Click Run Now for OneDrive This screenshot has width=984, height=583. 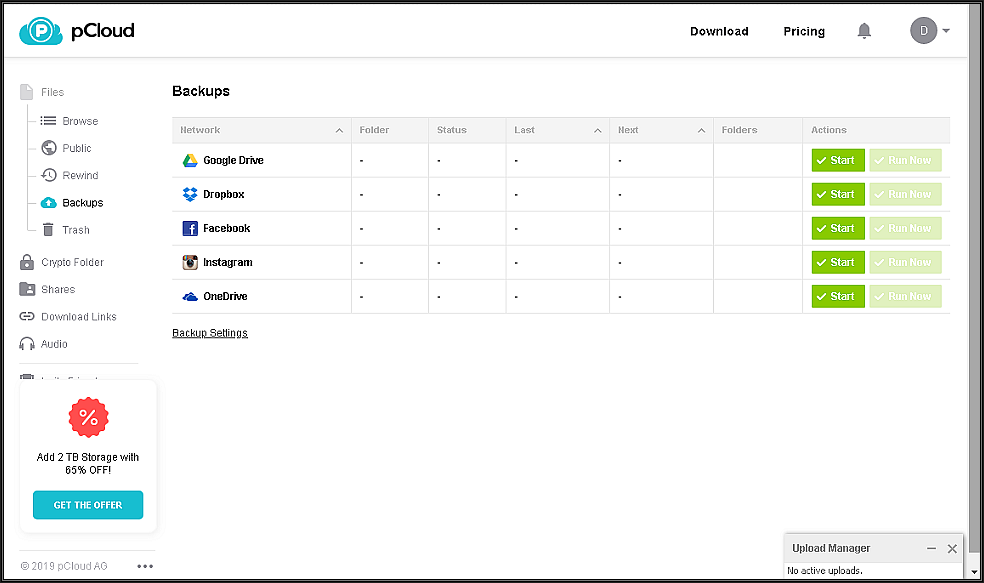[x=905, y=296]
